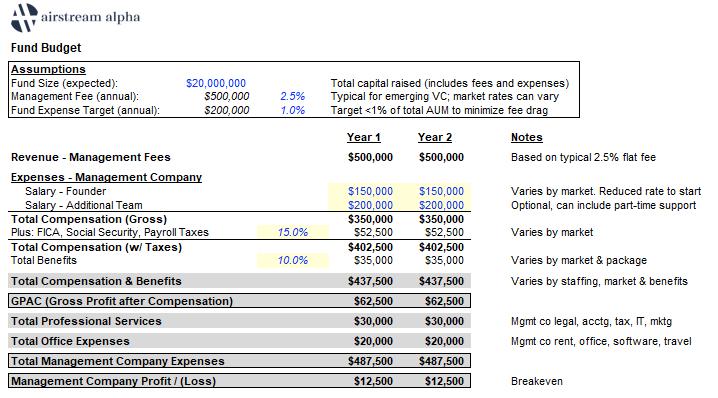The height and width of the screenshot is (398, 718).
Task: Click Year 2 compensation with taxes $402,500
Action: coord(441,247)
